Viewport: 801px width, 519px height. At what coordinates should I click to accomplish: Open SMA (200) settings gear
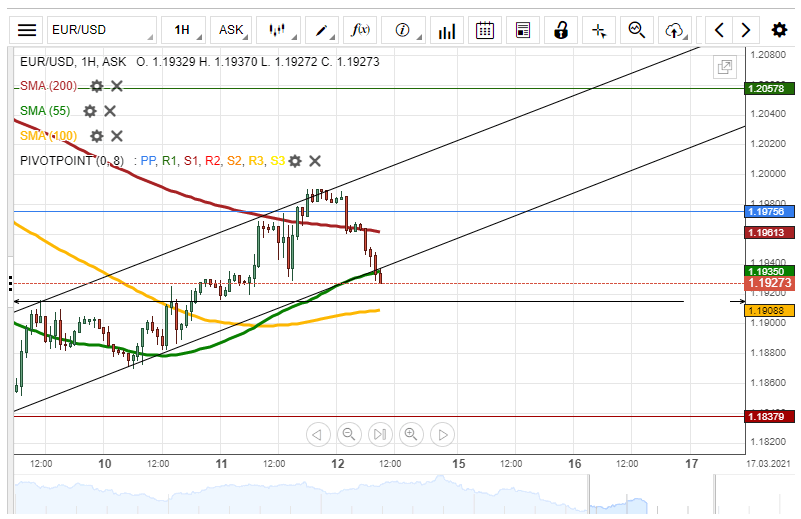(97, 86)
